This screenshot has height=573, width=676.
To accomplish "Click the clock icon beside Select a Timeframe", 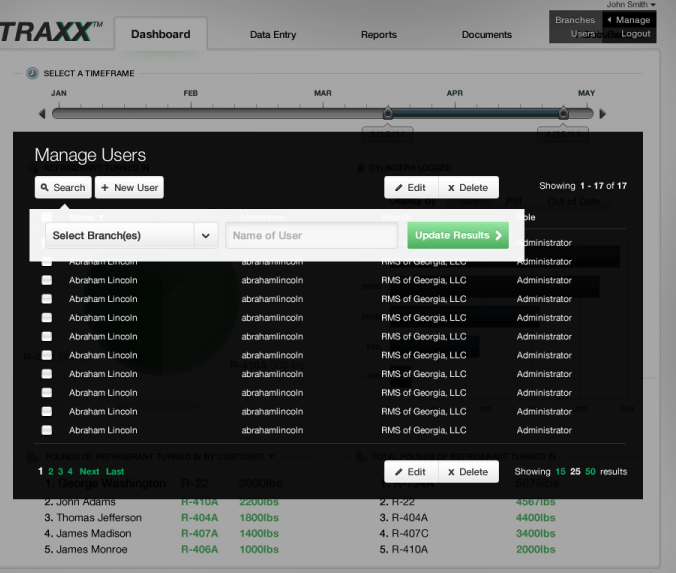I will [x=32, y=73].
